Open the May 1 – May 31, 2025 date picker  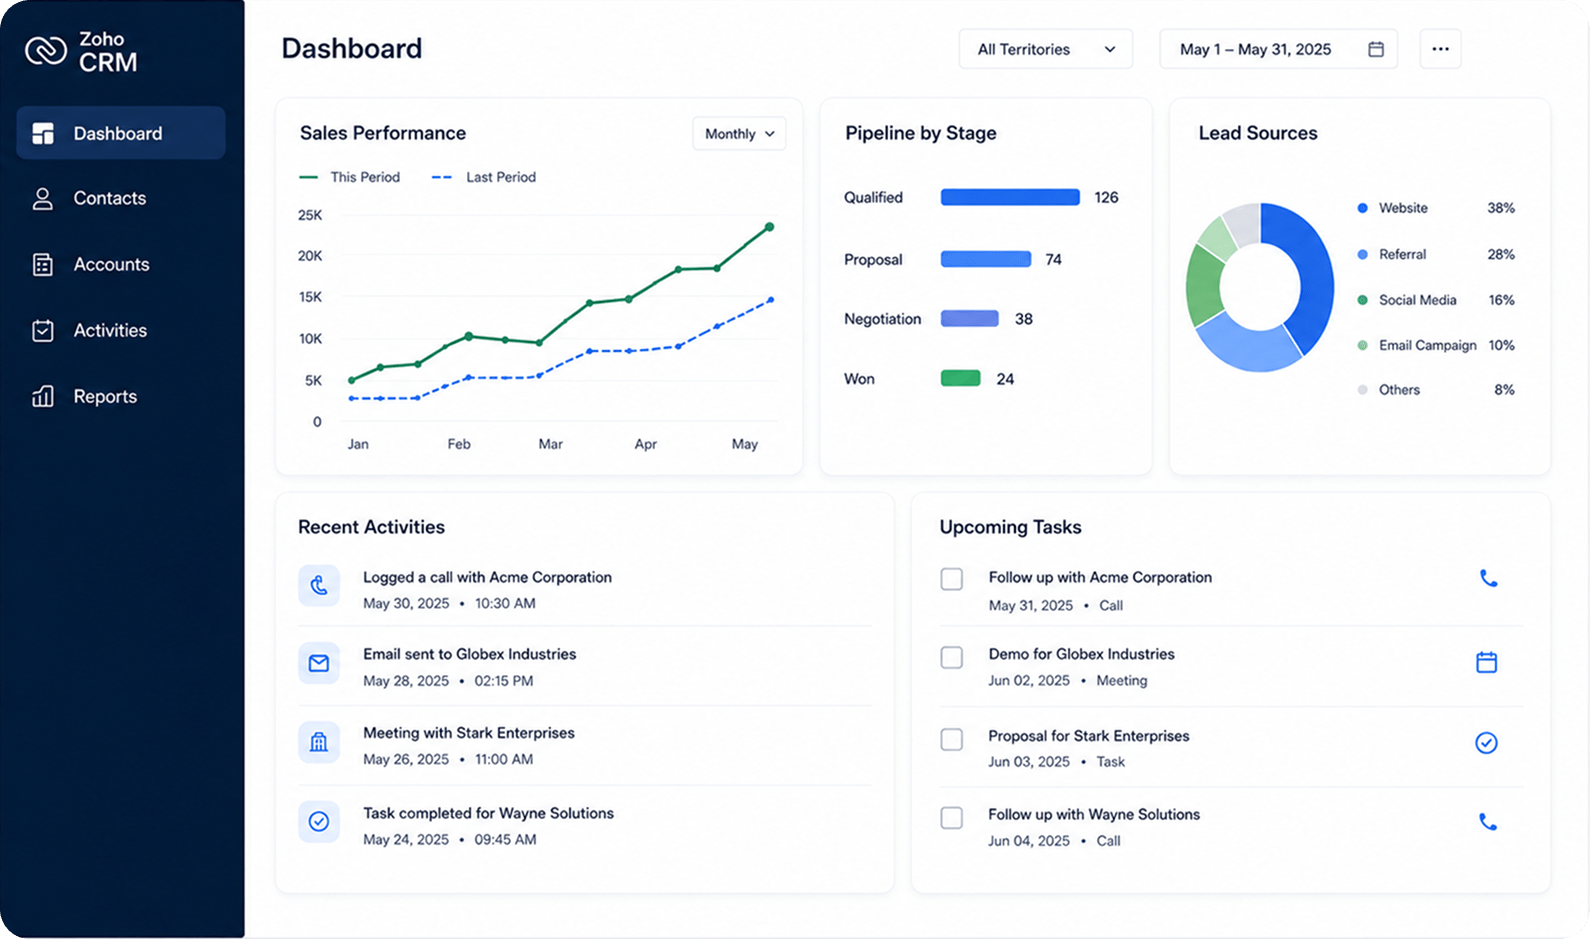pos(1278,49)
